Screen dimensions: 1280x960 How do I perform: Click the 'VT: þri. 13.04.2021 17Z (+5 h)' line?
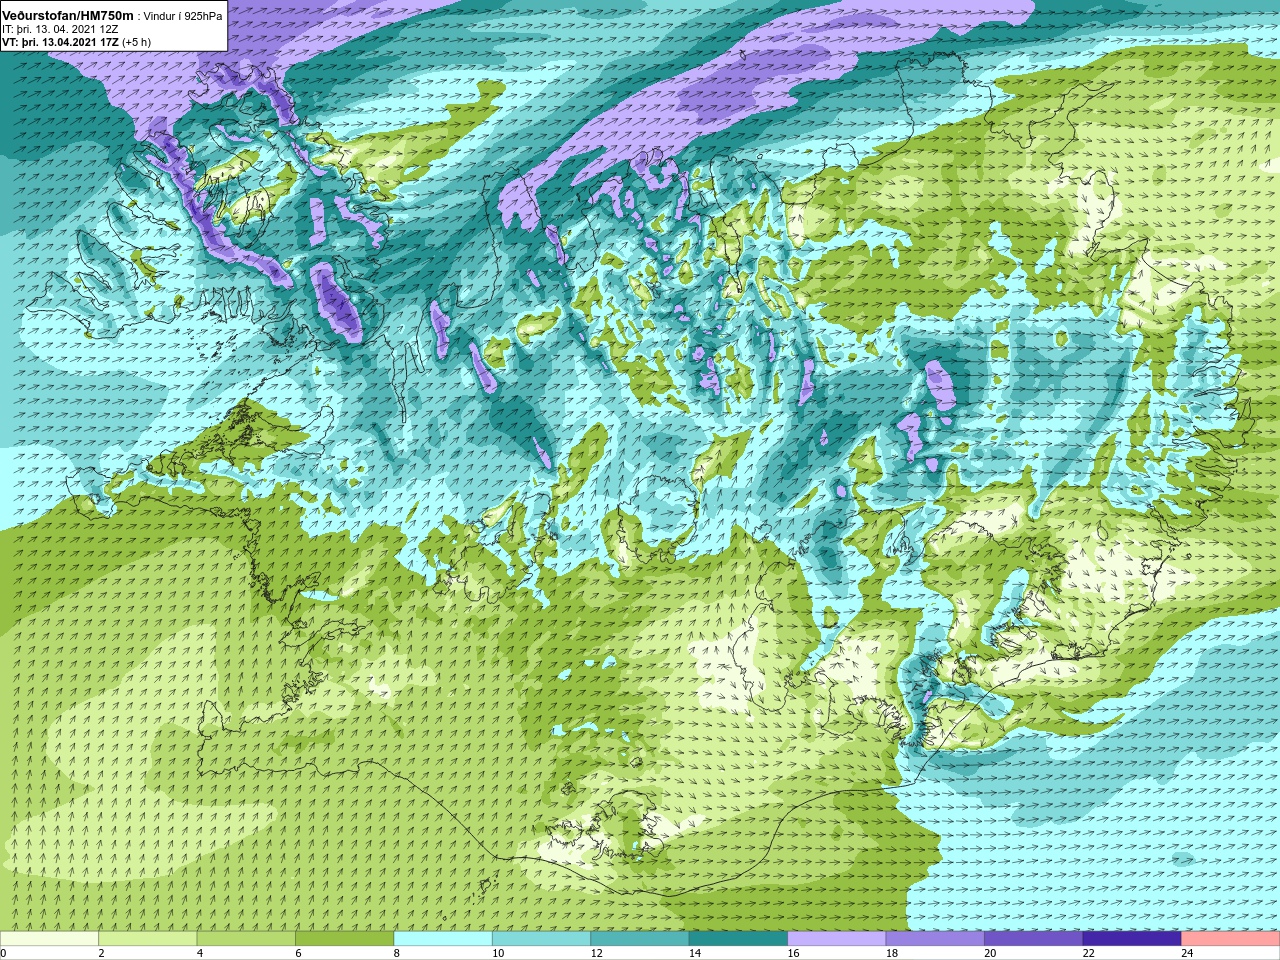click(x=76, y=42)
